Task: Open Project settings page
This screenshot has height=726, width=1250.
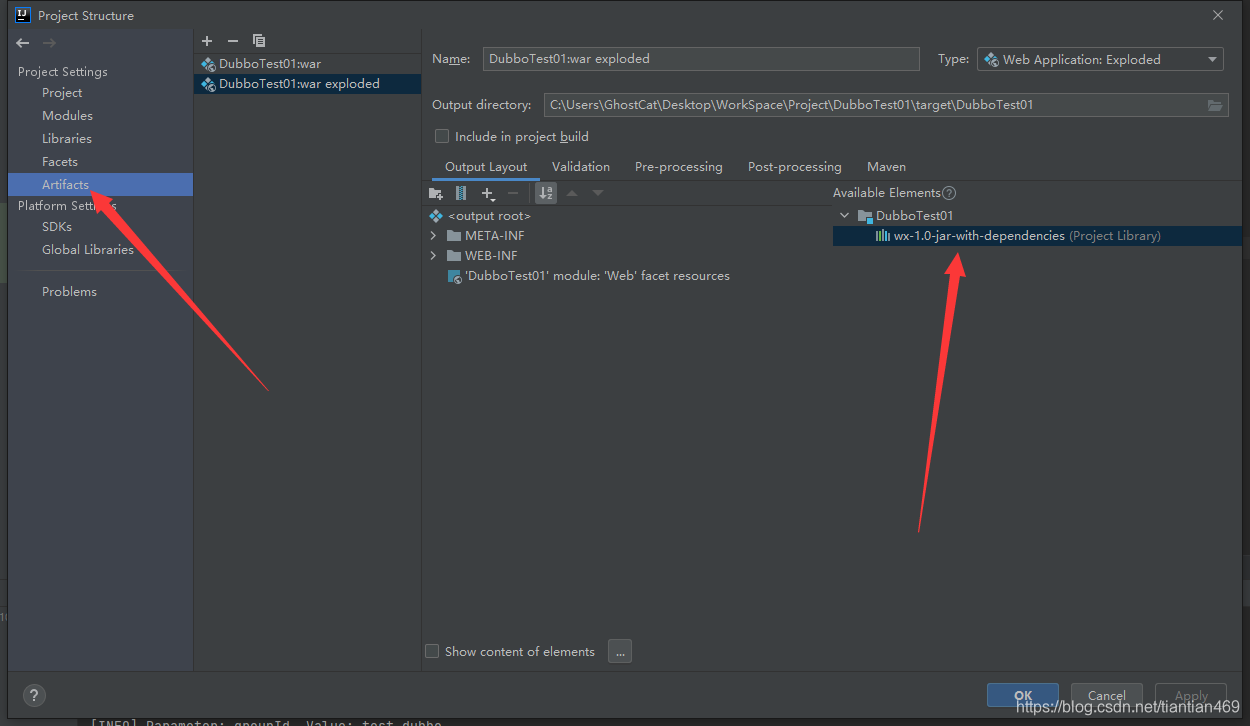Action: pos(62,93)
